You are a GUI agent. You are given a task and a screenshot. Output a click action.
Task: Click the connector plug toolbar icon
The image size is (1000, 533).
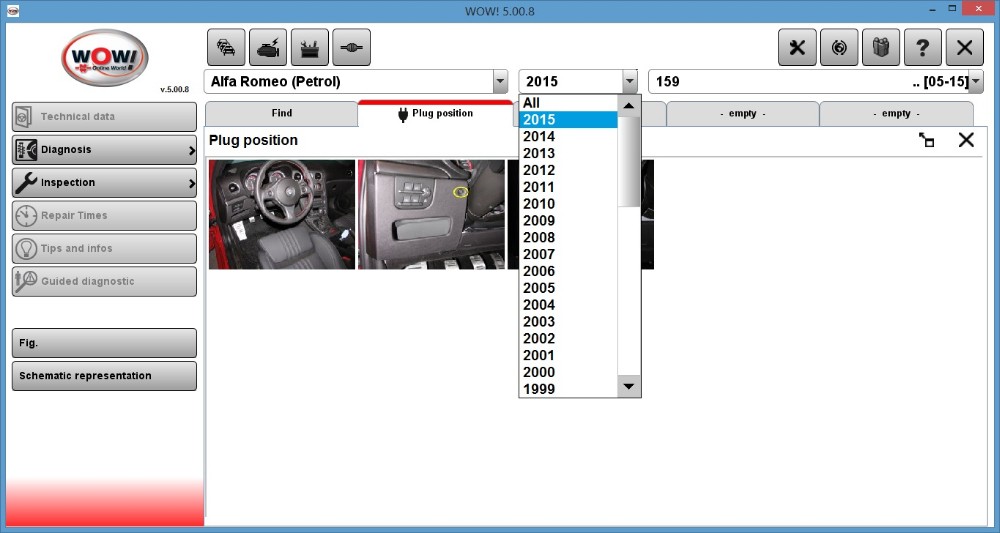351,47
